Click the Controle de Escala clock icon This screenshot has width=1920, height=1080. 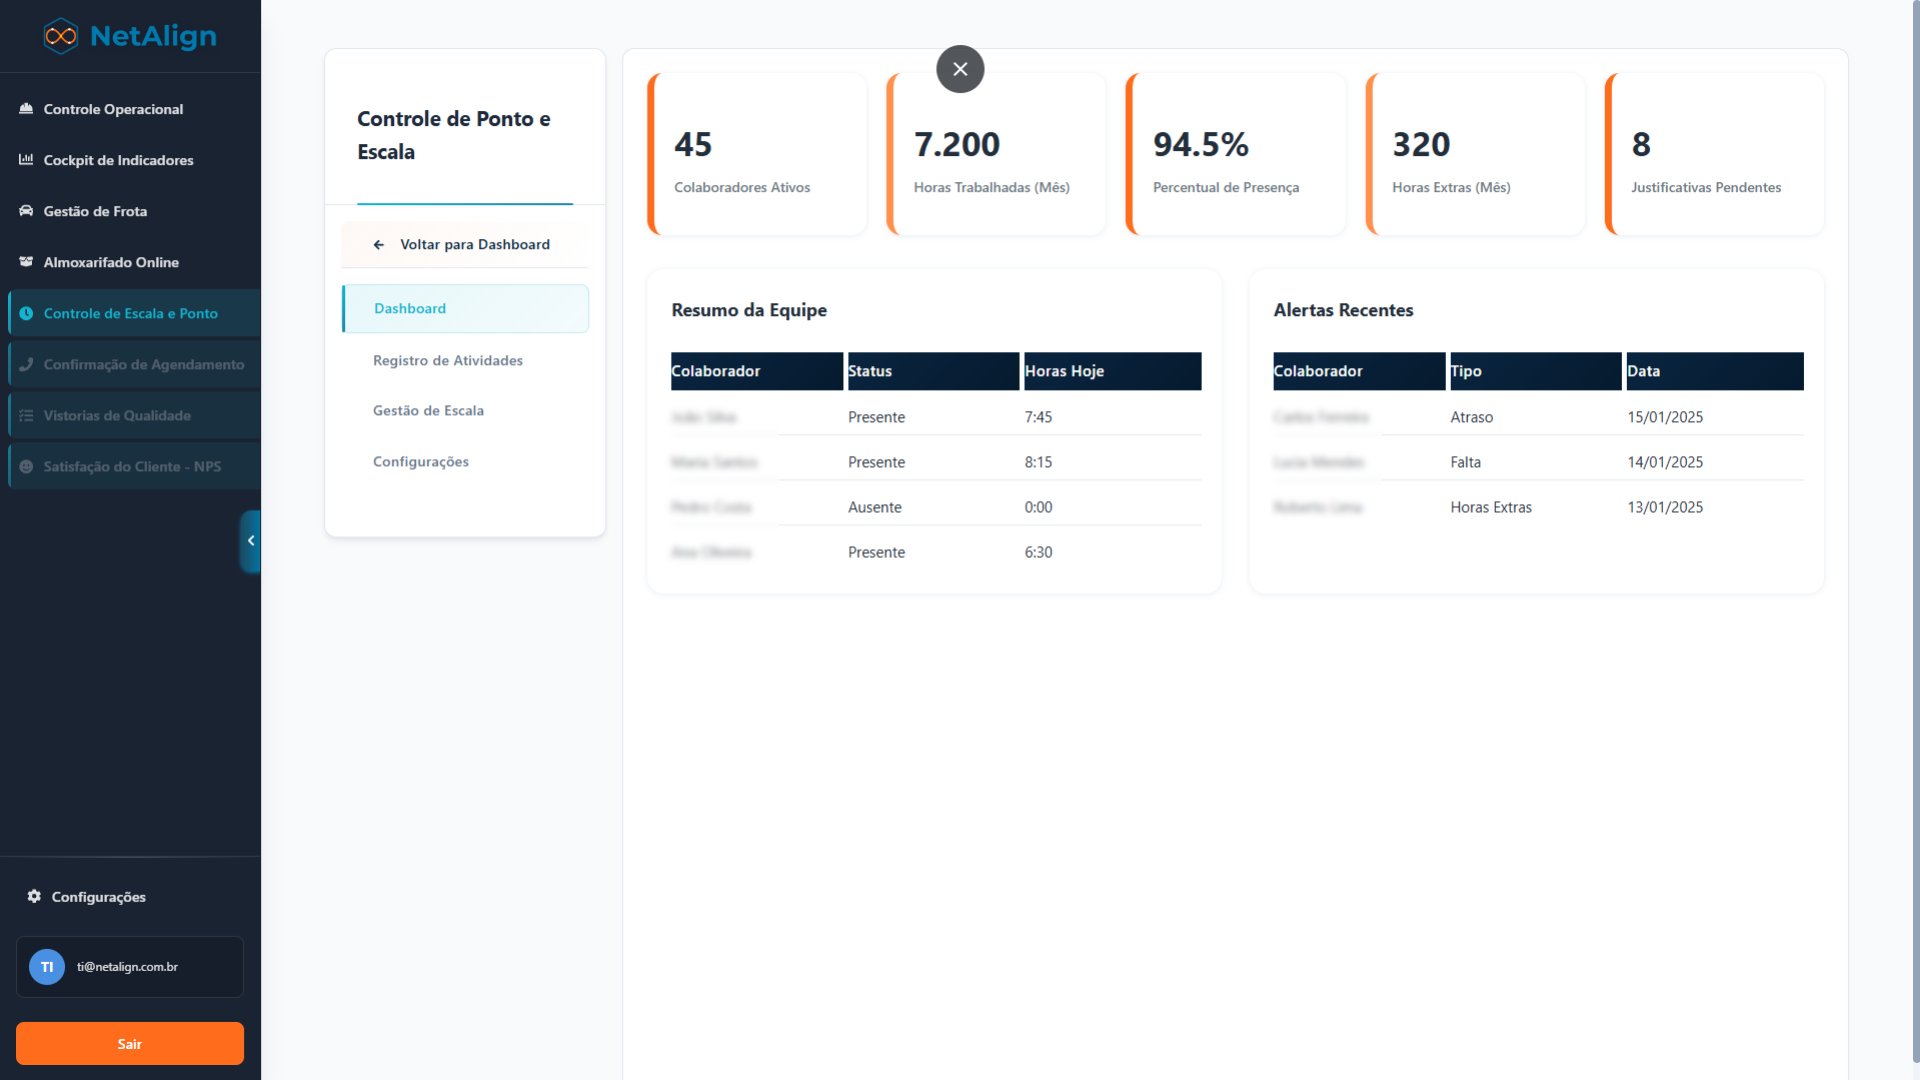(x=26, y=313)
